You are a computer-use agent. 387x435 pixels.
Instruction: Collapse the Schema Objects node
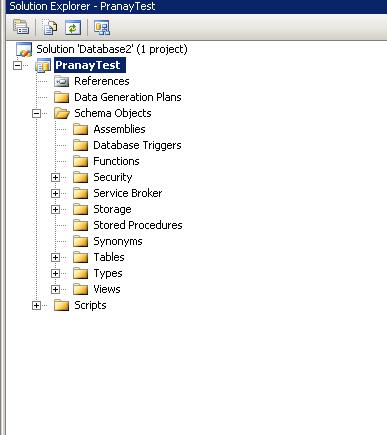[36, 114]
